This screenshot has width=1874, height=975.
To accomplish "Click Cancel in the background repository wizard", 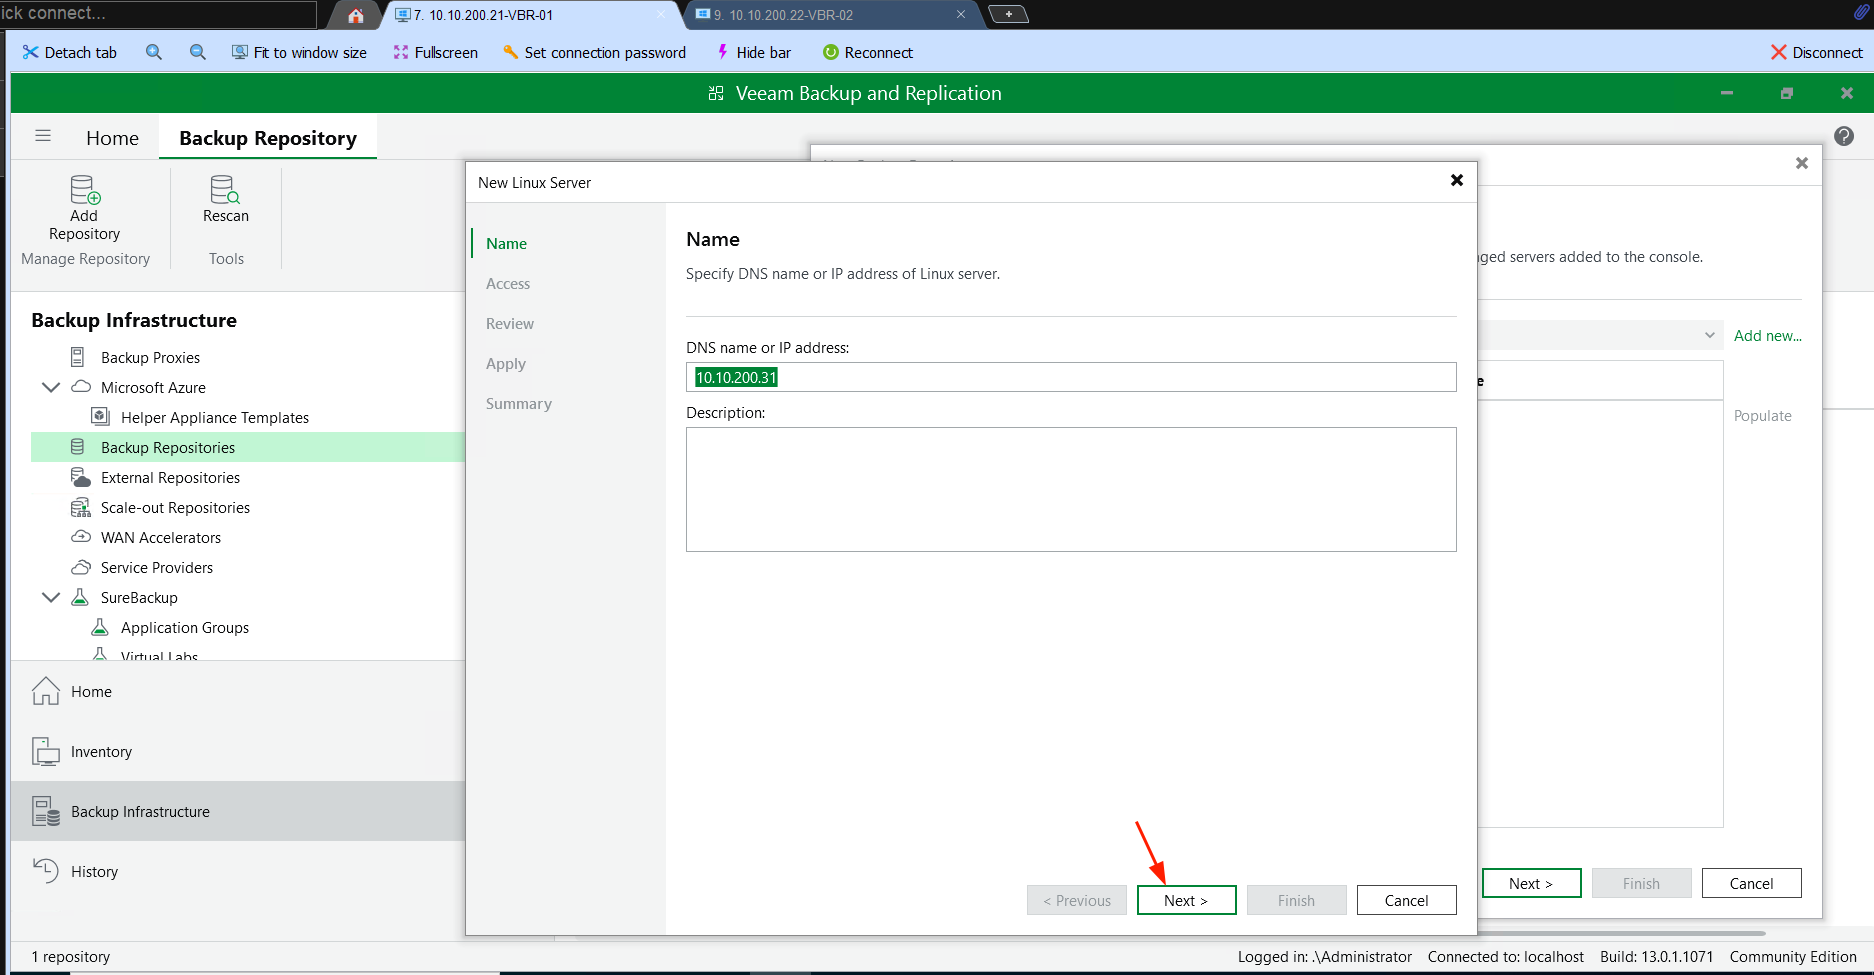I will click(x=1751, y=883).
